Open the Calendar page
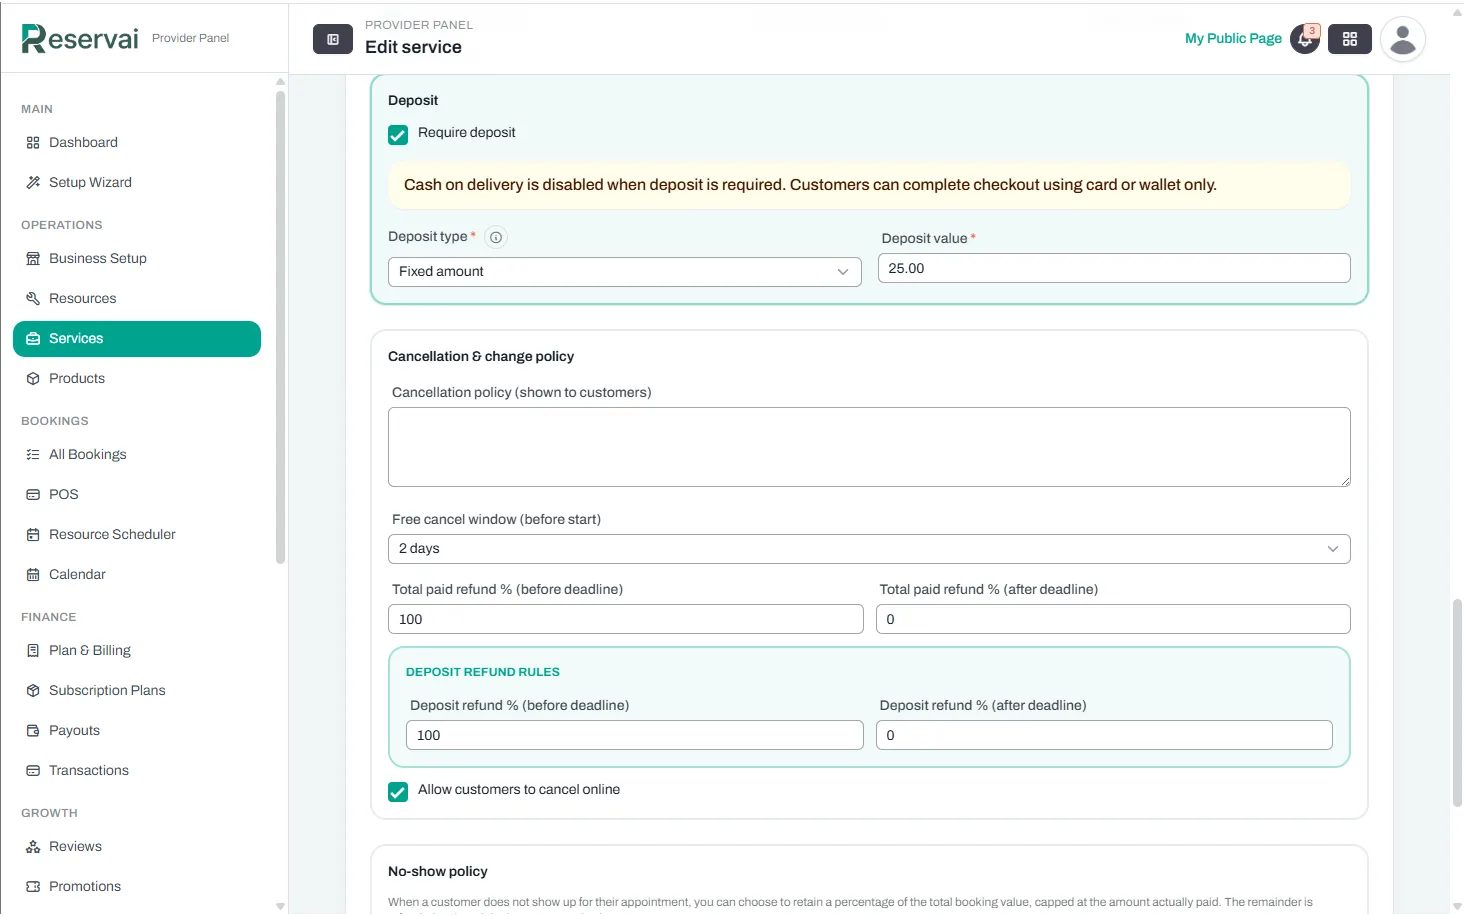The image size is (1464, 916). coord(137,575)
